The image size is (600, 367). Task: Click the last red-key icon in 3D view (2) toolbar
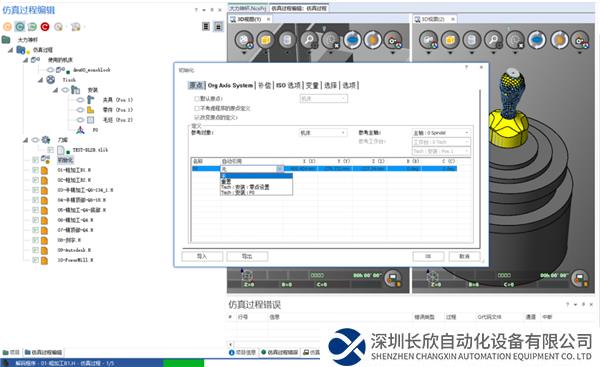click(x=580, y=39)
